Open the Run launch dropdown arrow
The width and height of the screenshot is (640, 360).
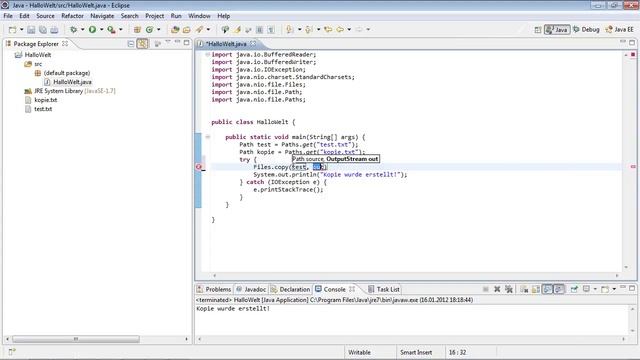click(x=102, y=30)
